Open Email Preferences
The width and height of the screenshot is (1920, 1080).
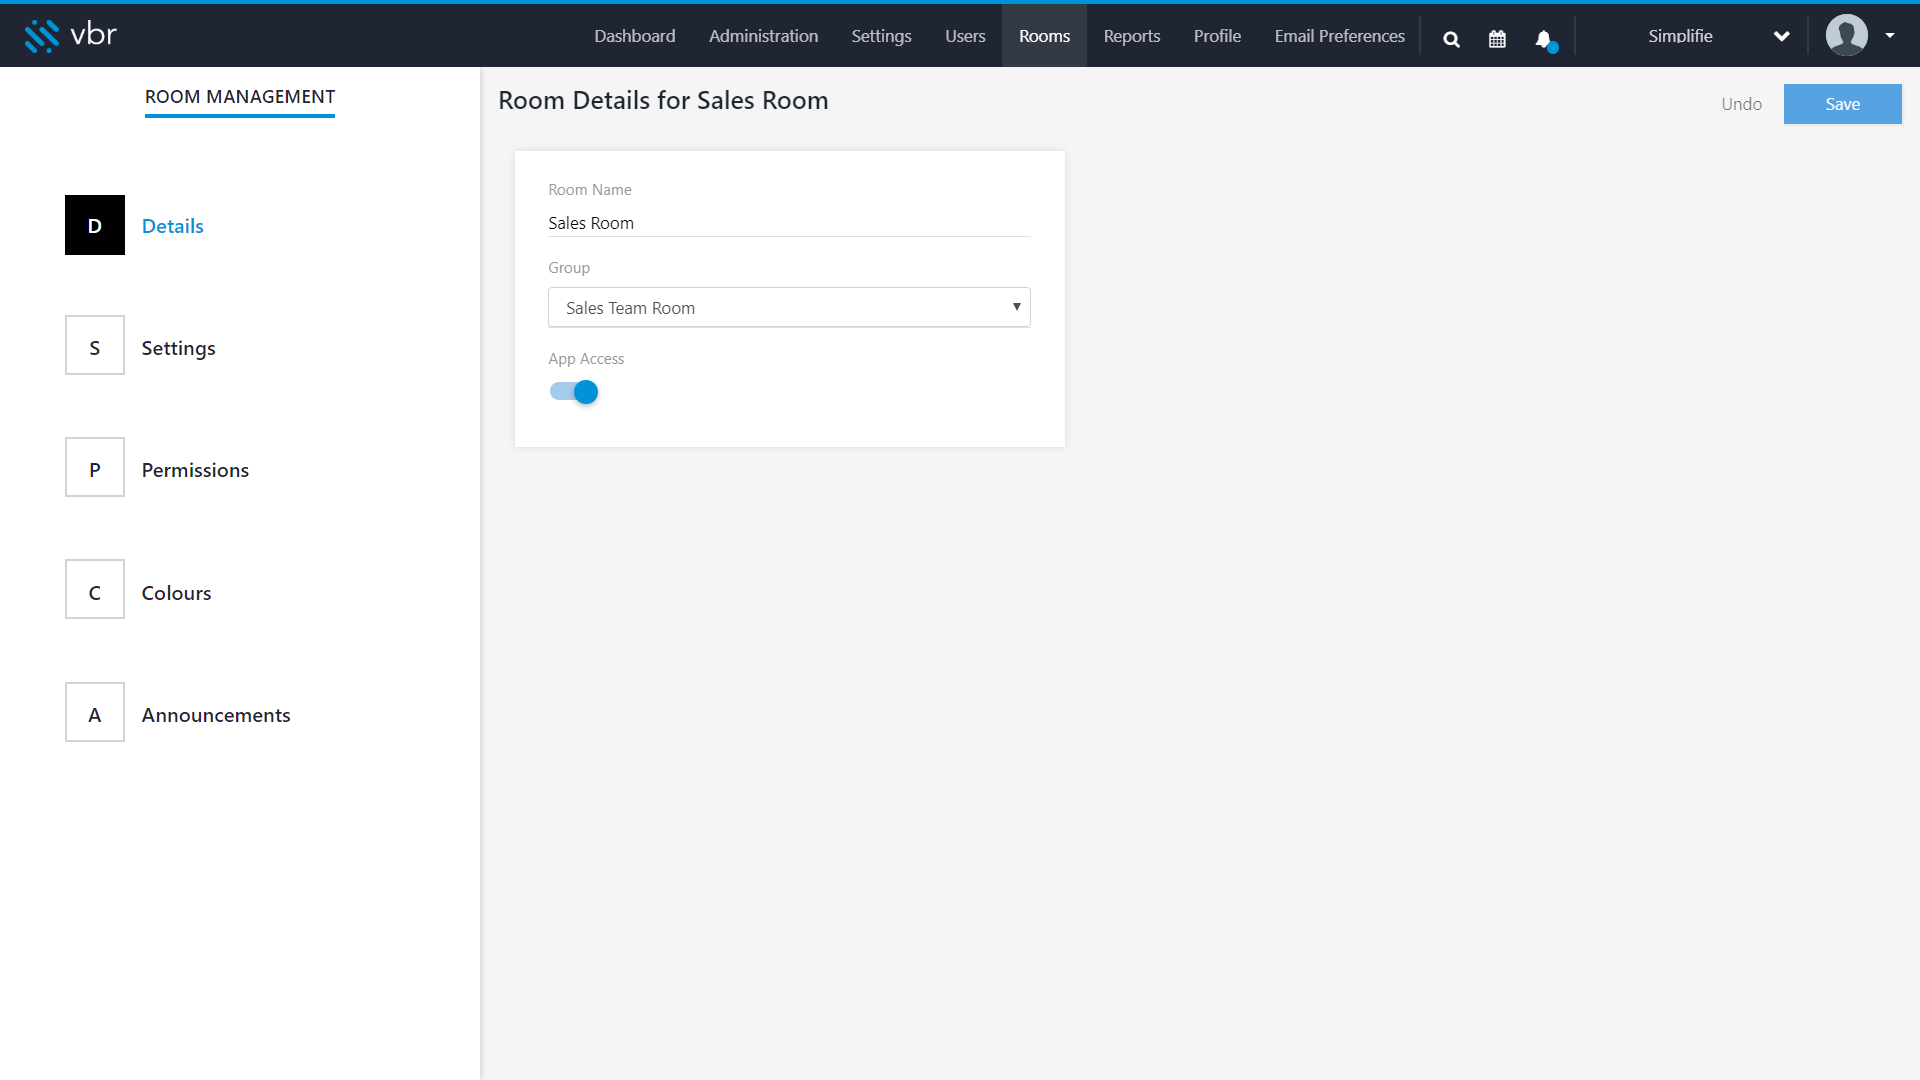click(1340, 36)
